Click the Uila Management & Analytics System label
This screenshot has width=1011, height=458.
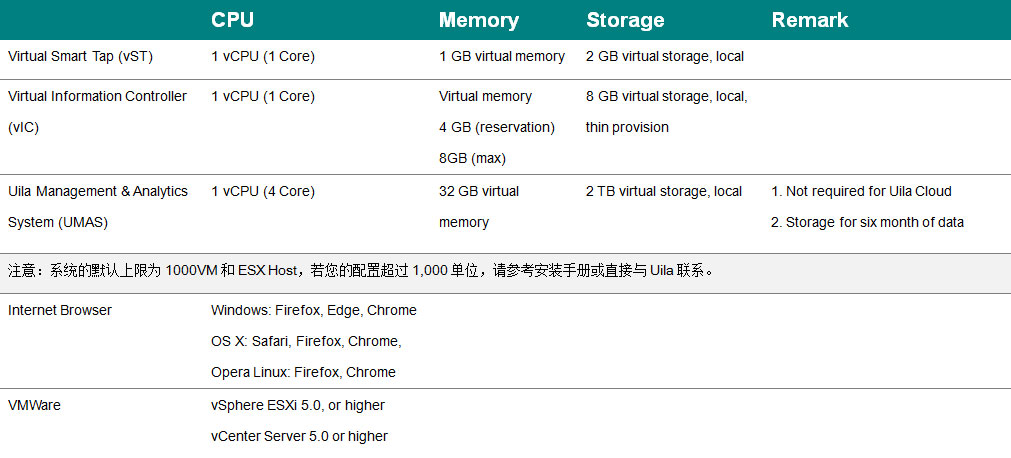point(98,206)
